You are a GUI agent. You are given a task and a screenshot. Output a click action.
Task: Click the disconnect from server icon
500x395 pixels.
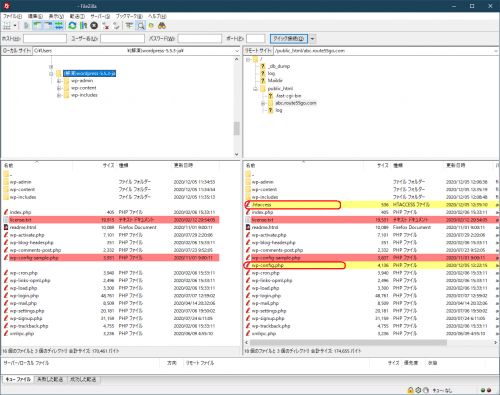[105, 26]
